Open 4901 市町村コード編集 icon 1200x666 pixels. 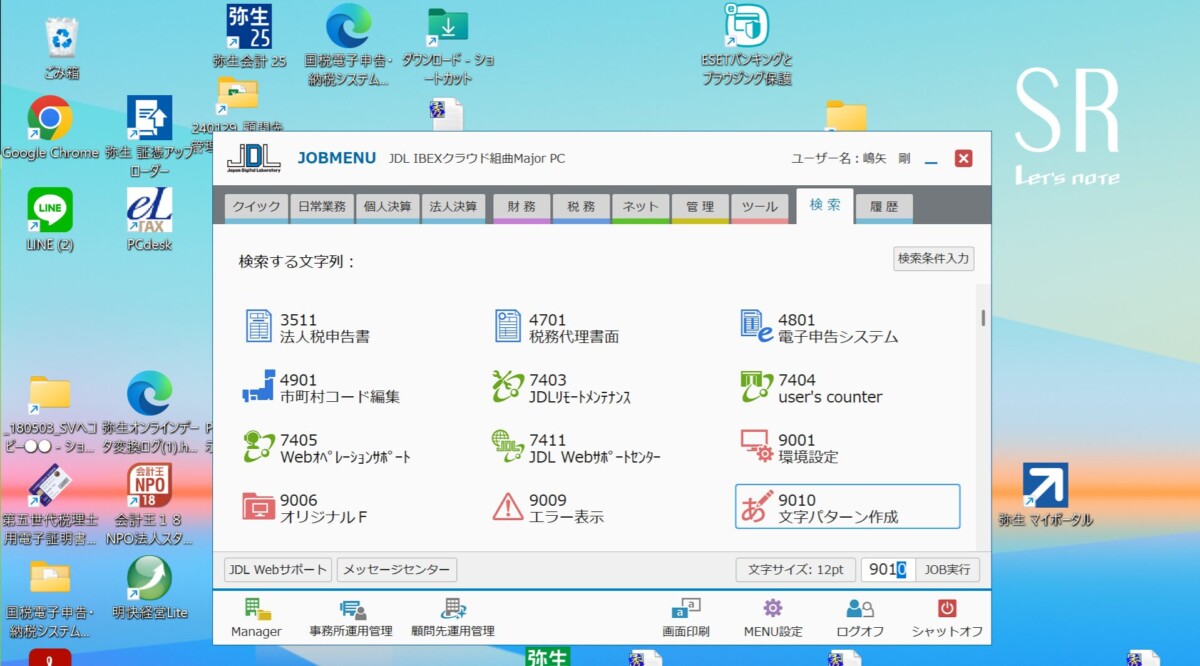pos(259,387)
